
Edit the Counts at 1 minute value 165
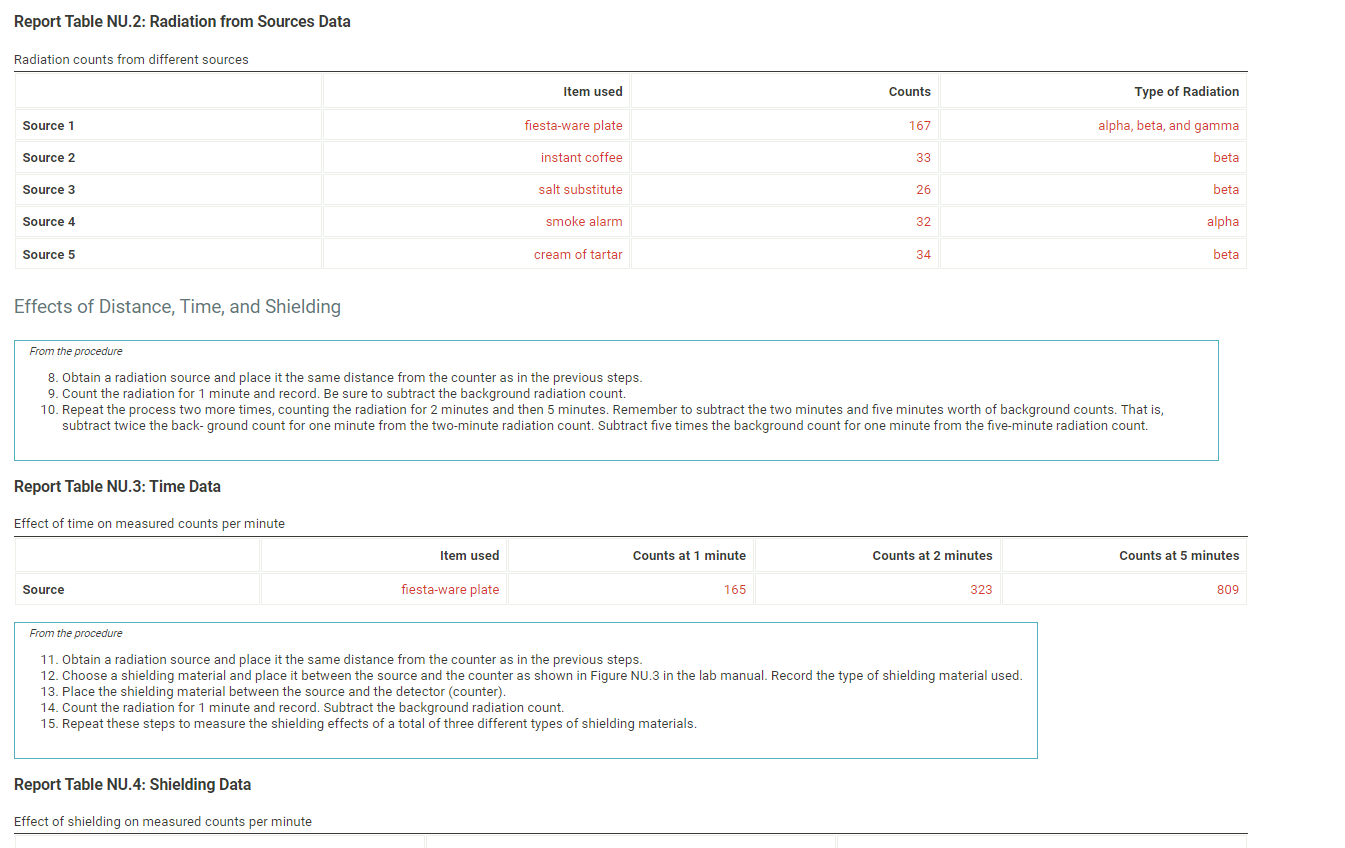tap(735, 589)
